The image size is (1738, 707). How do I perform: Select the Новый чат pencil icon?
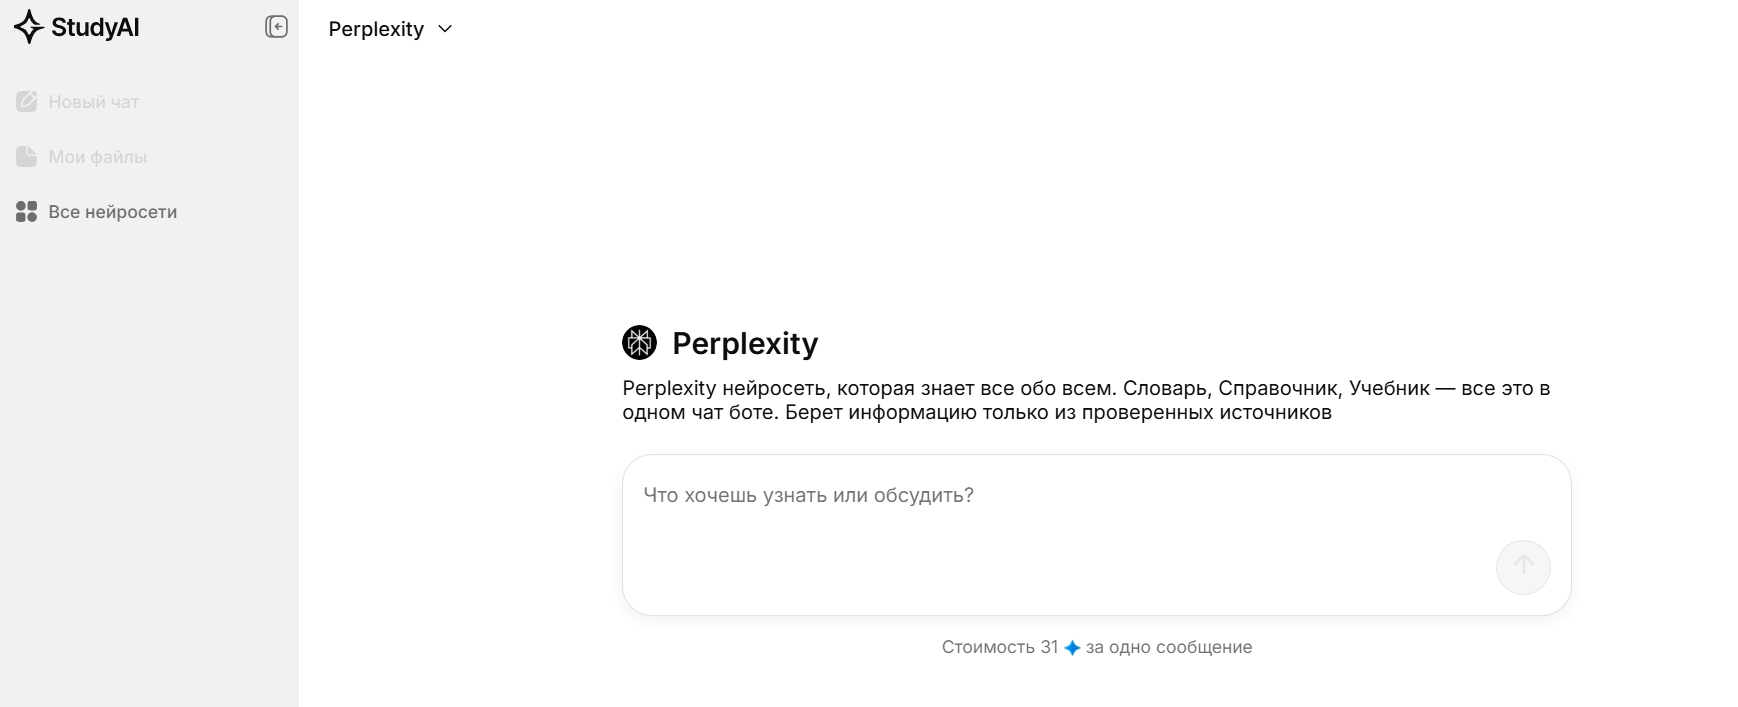(x=26, y=101)
